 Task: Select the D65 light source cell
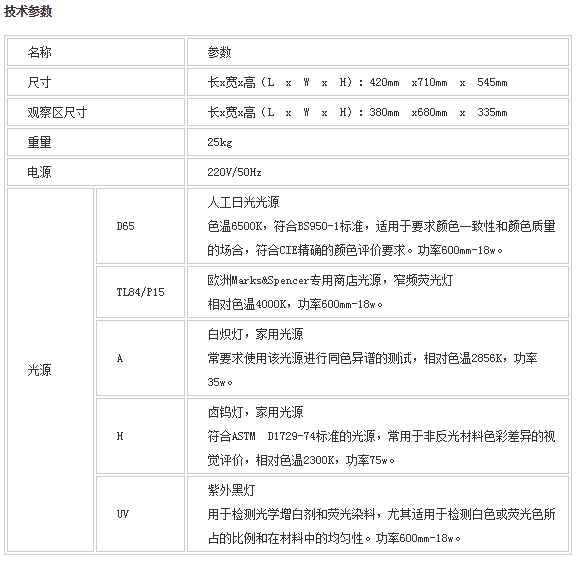pos(140,226)
